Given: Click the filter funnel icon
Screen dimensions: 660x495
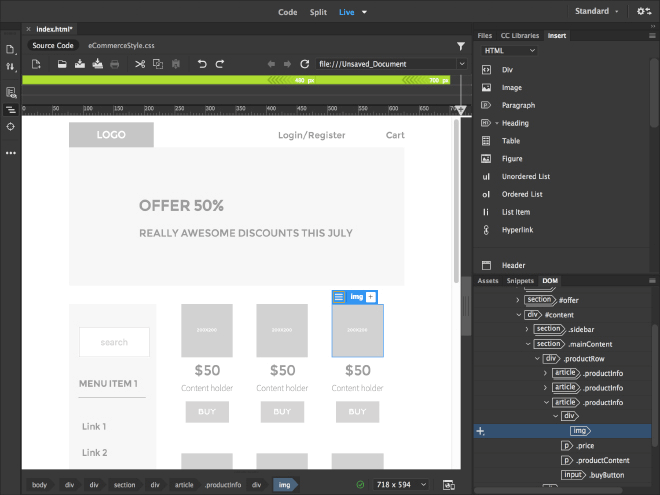Looking at the screenshot, I should [461, 46].
